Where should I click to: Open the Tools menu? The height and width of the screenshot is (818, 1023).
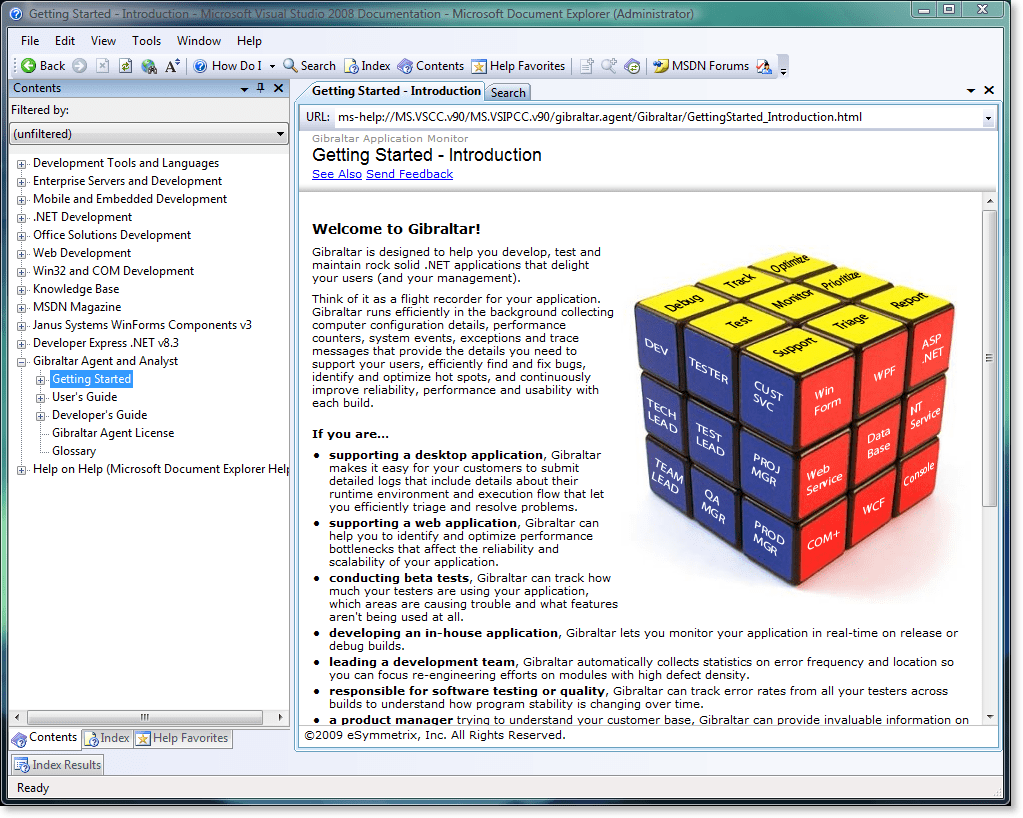146,40
